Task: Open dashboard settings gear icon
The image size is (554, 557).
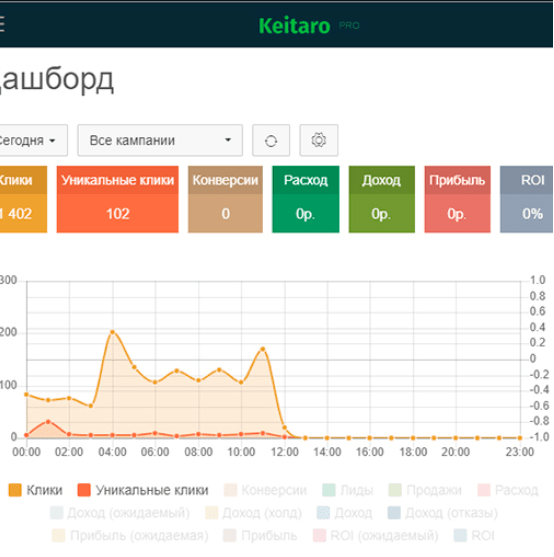Action: [x=319, y=140]
